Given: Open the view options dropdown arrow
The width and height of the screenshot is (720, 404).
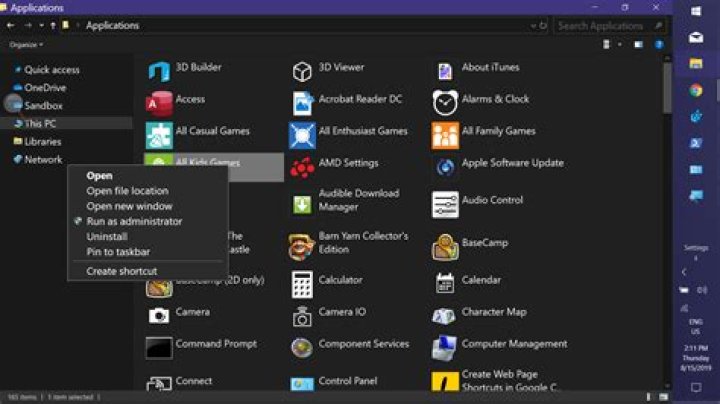Looking at the screenshot, I should coord(619,45).
